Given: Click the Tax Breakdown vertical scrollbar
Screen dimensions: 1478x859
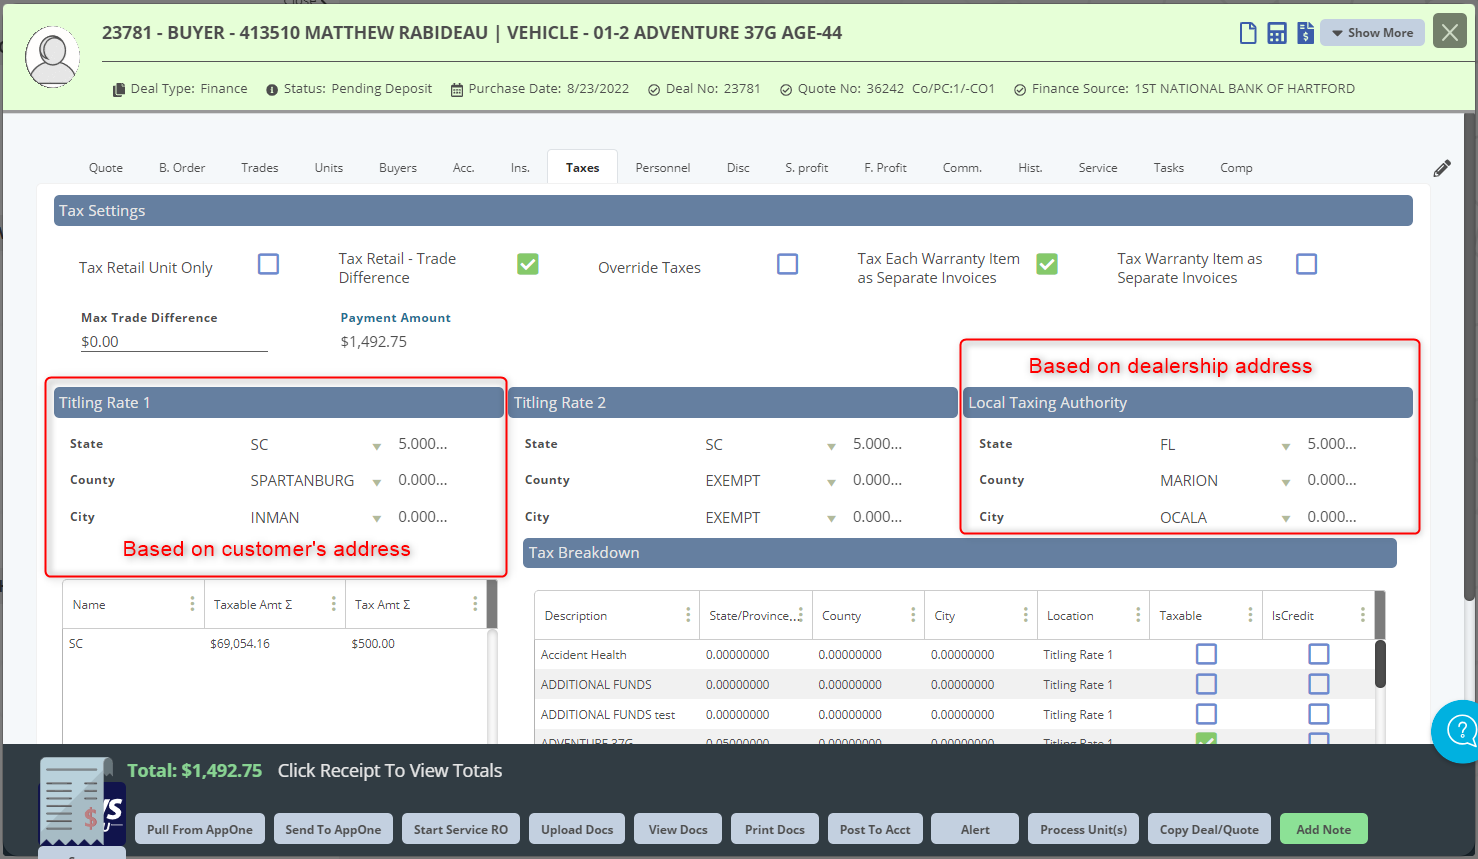Looking at the screenshot, I should (1380, 664).
